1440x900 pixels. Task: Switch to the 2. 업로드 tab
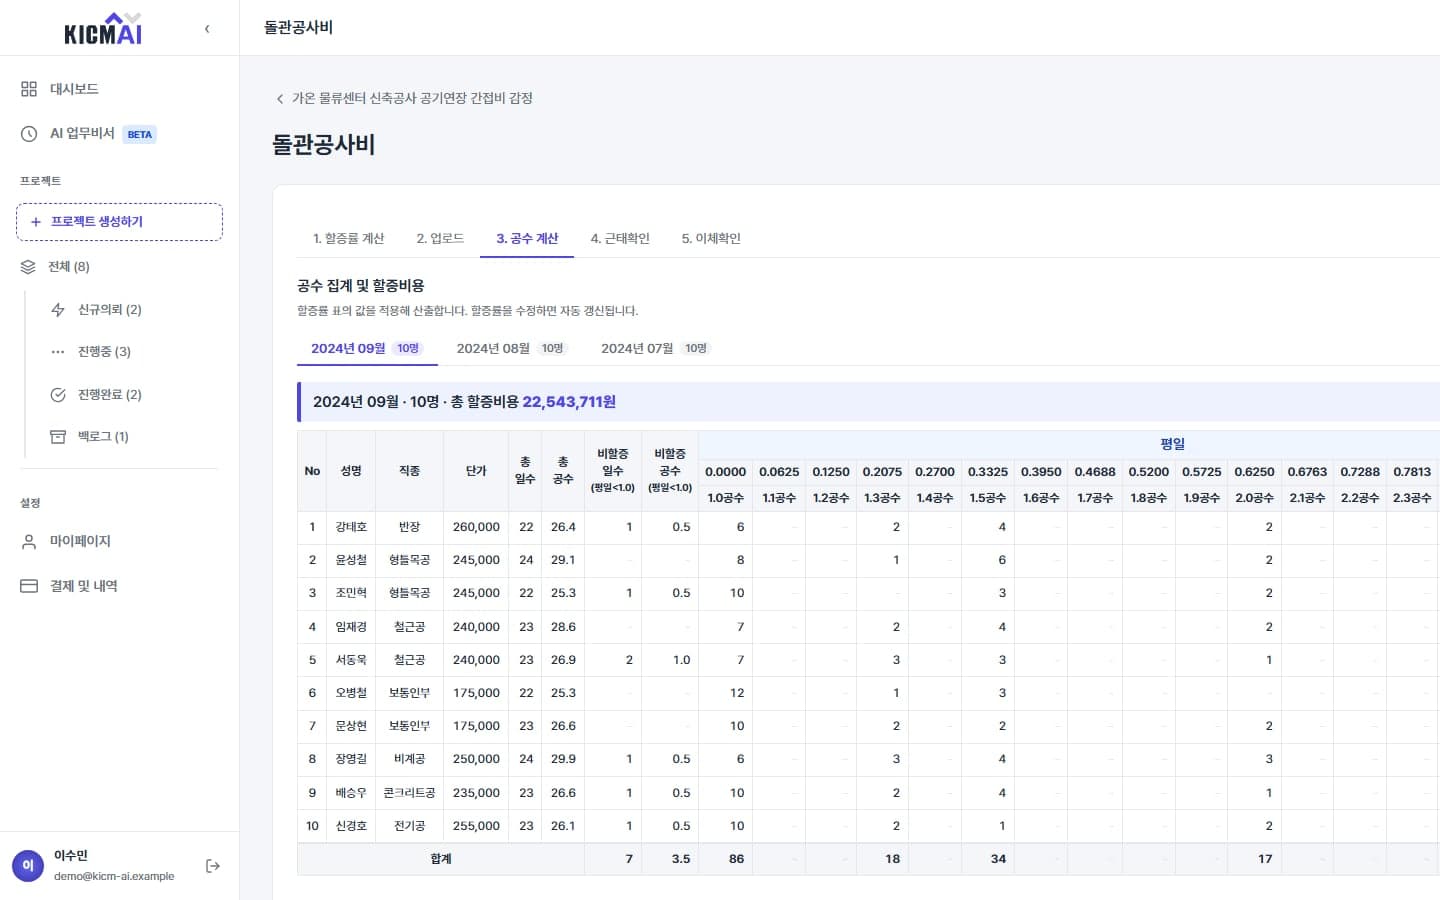click(440, 239)
